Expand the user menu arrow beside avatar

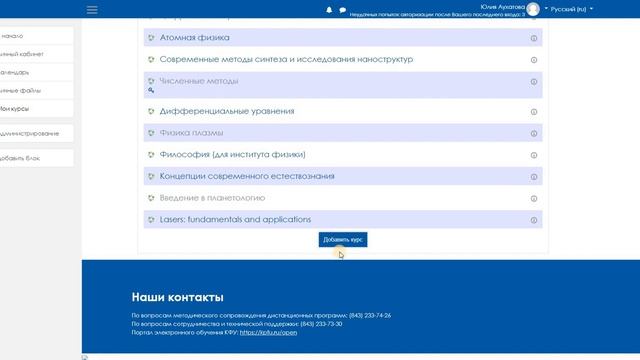click(546, 9)
